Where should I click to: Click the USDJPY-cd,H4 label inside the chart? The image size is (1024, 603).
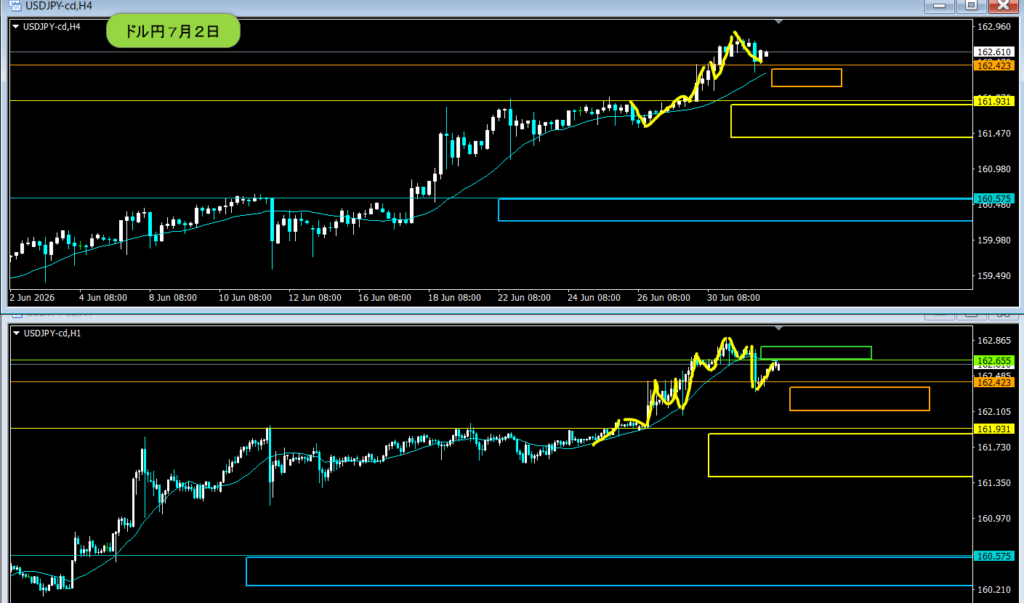click(x=52, y=27)
